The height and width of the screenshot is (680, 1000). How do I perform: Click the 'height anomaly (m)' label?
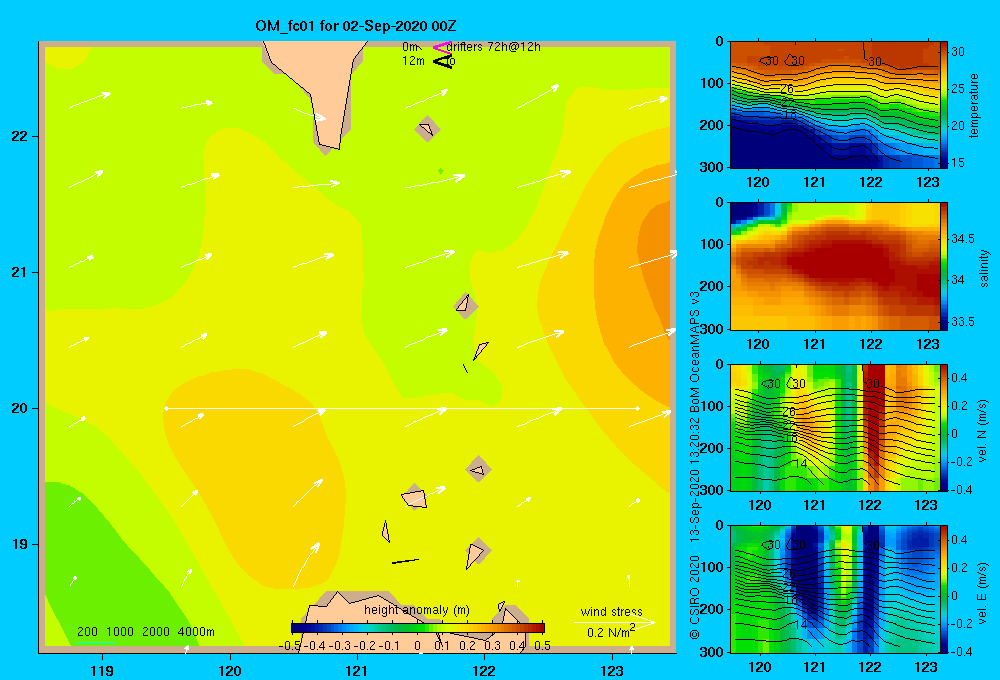pos(417,610)
